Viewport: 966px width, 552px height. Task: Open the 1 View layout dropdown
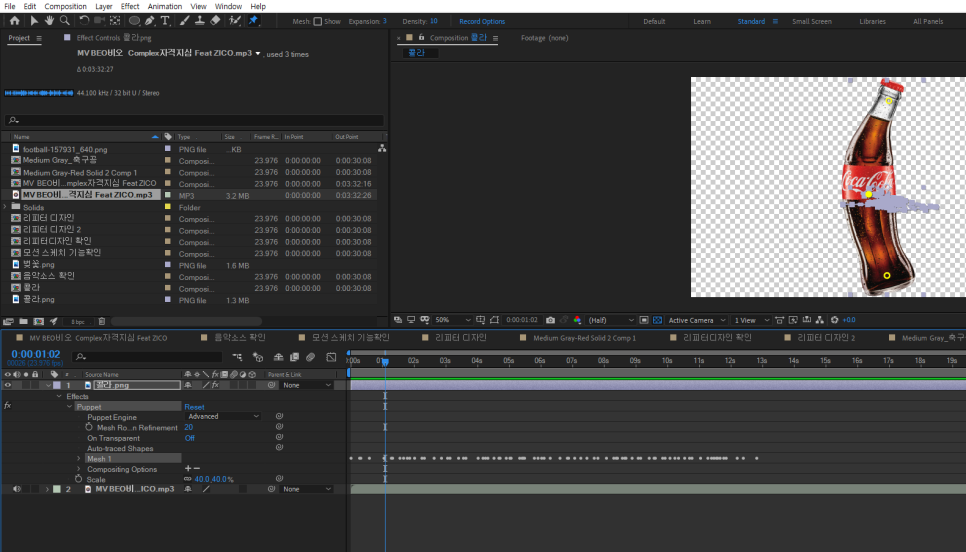(751, 320)
